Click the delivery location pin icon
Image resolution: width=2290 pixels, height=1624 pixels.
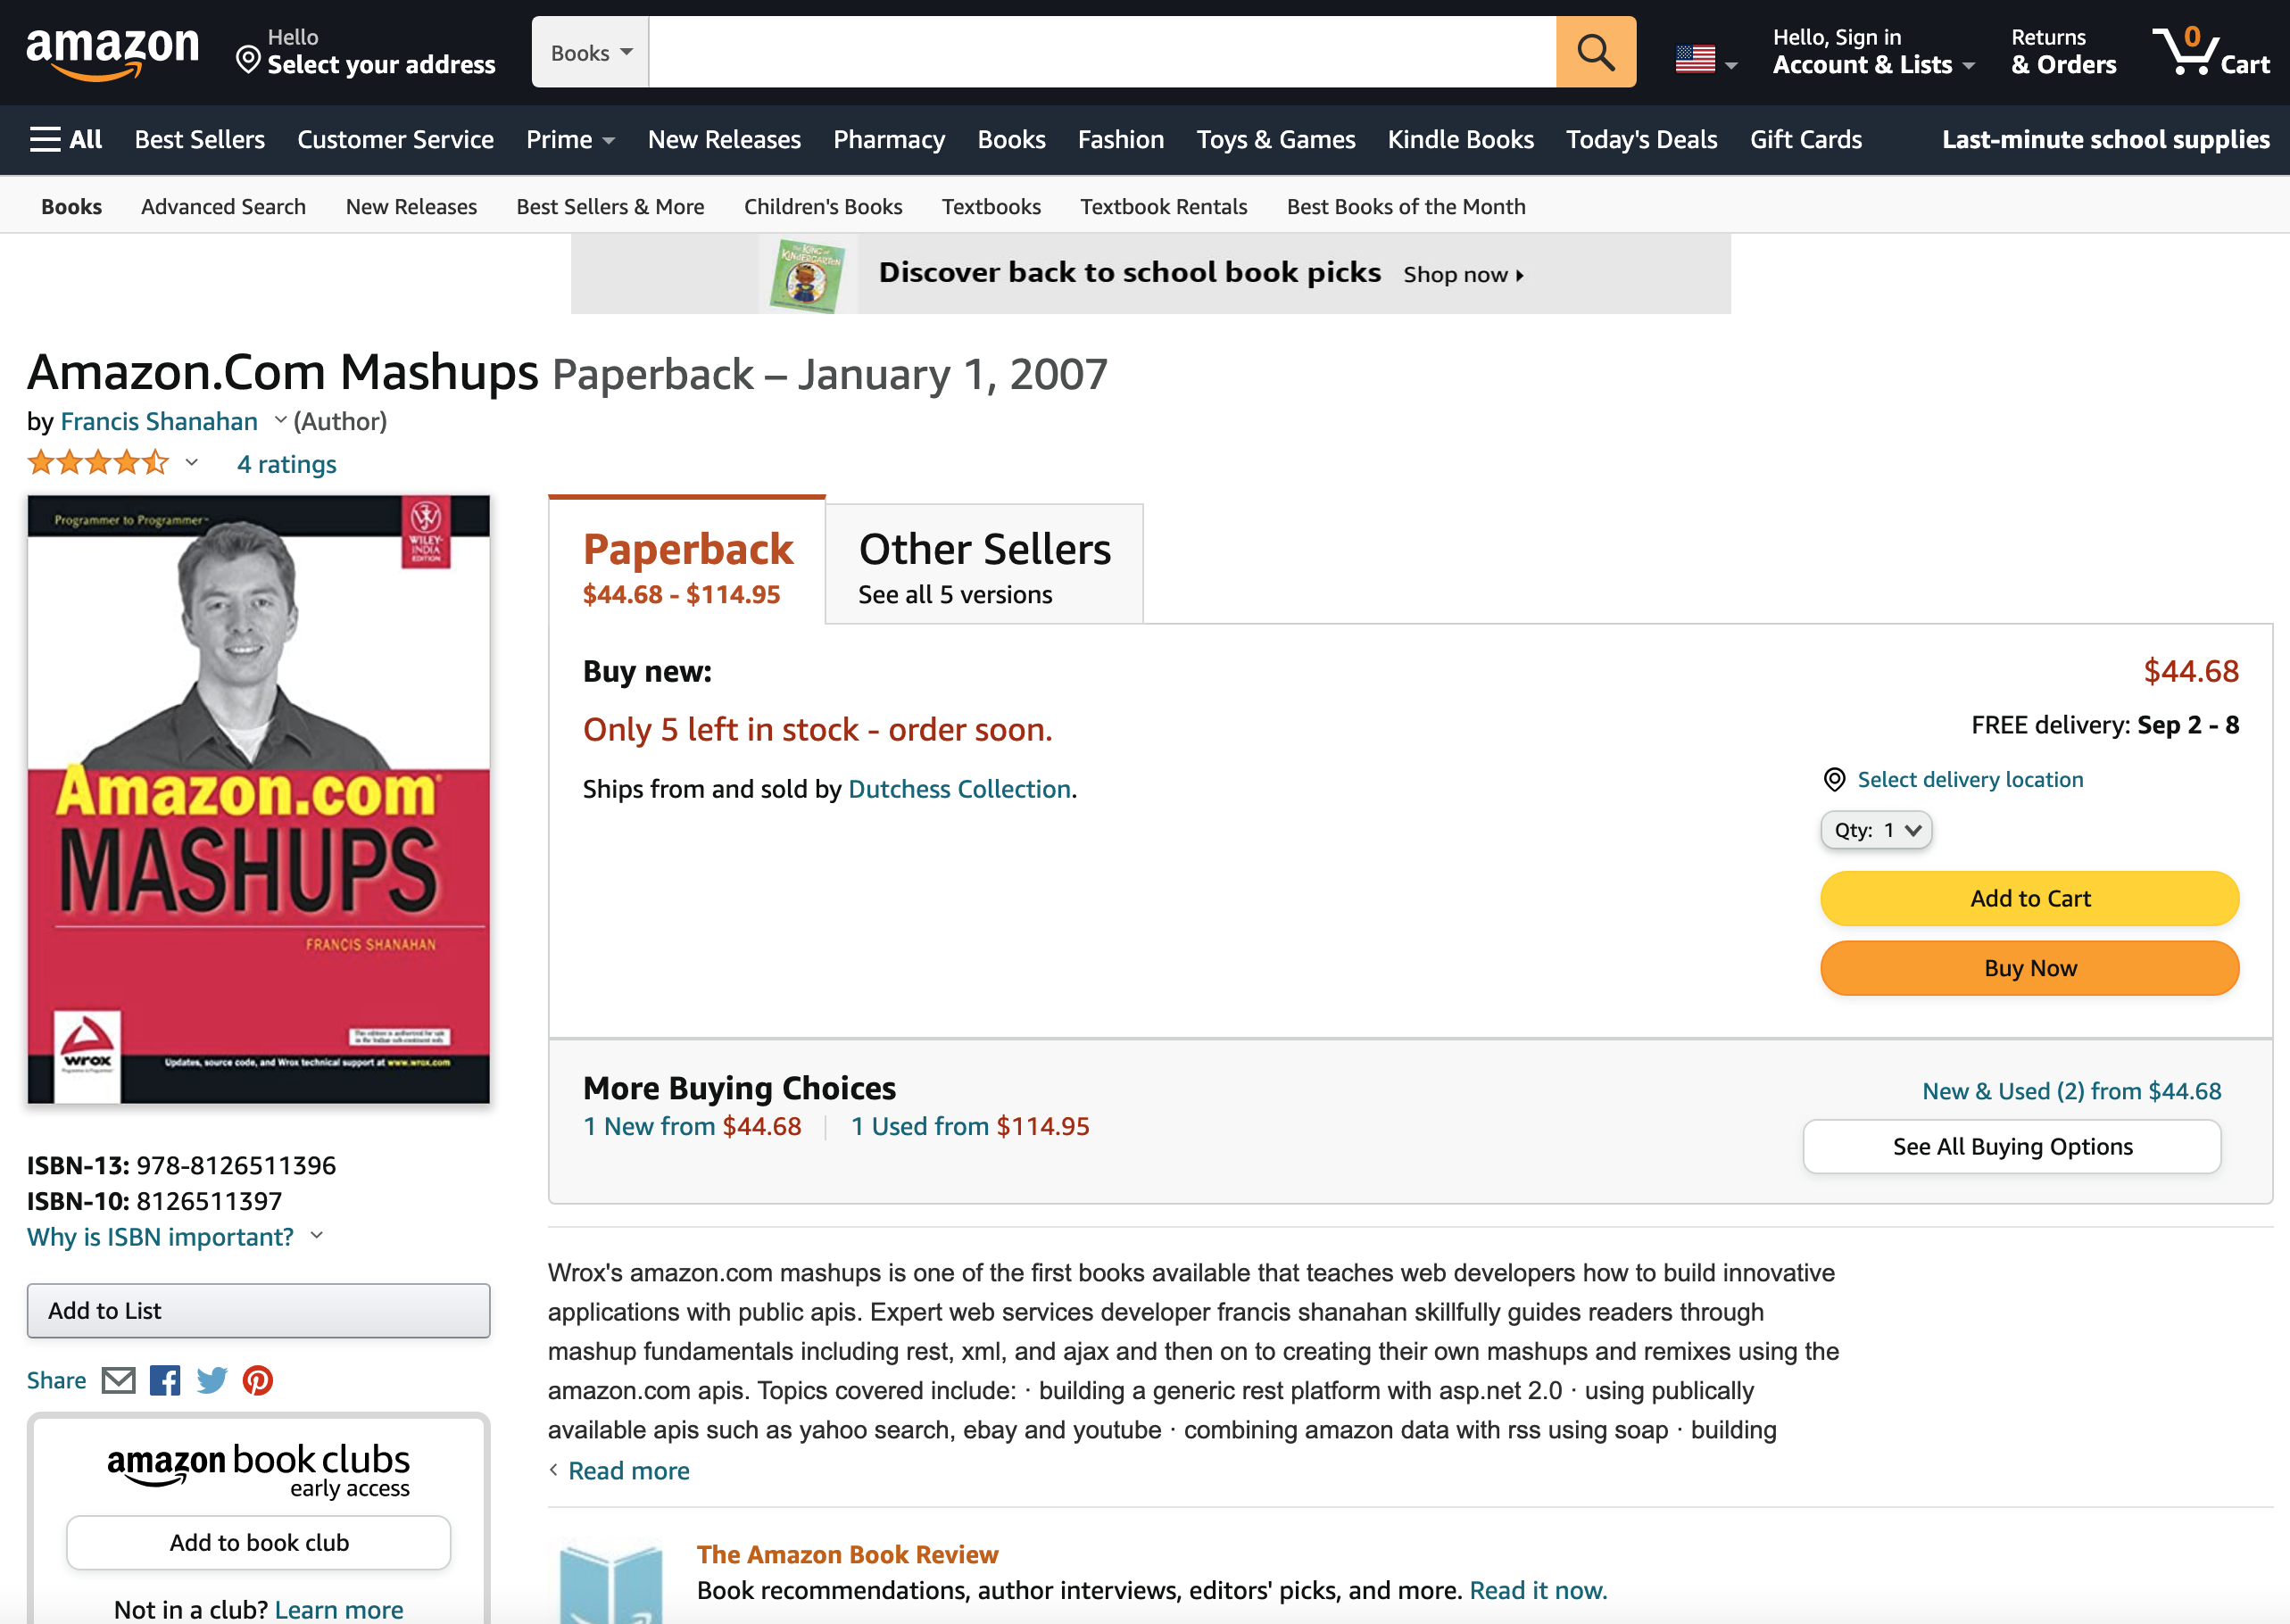click(1834, 779)
